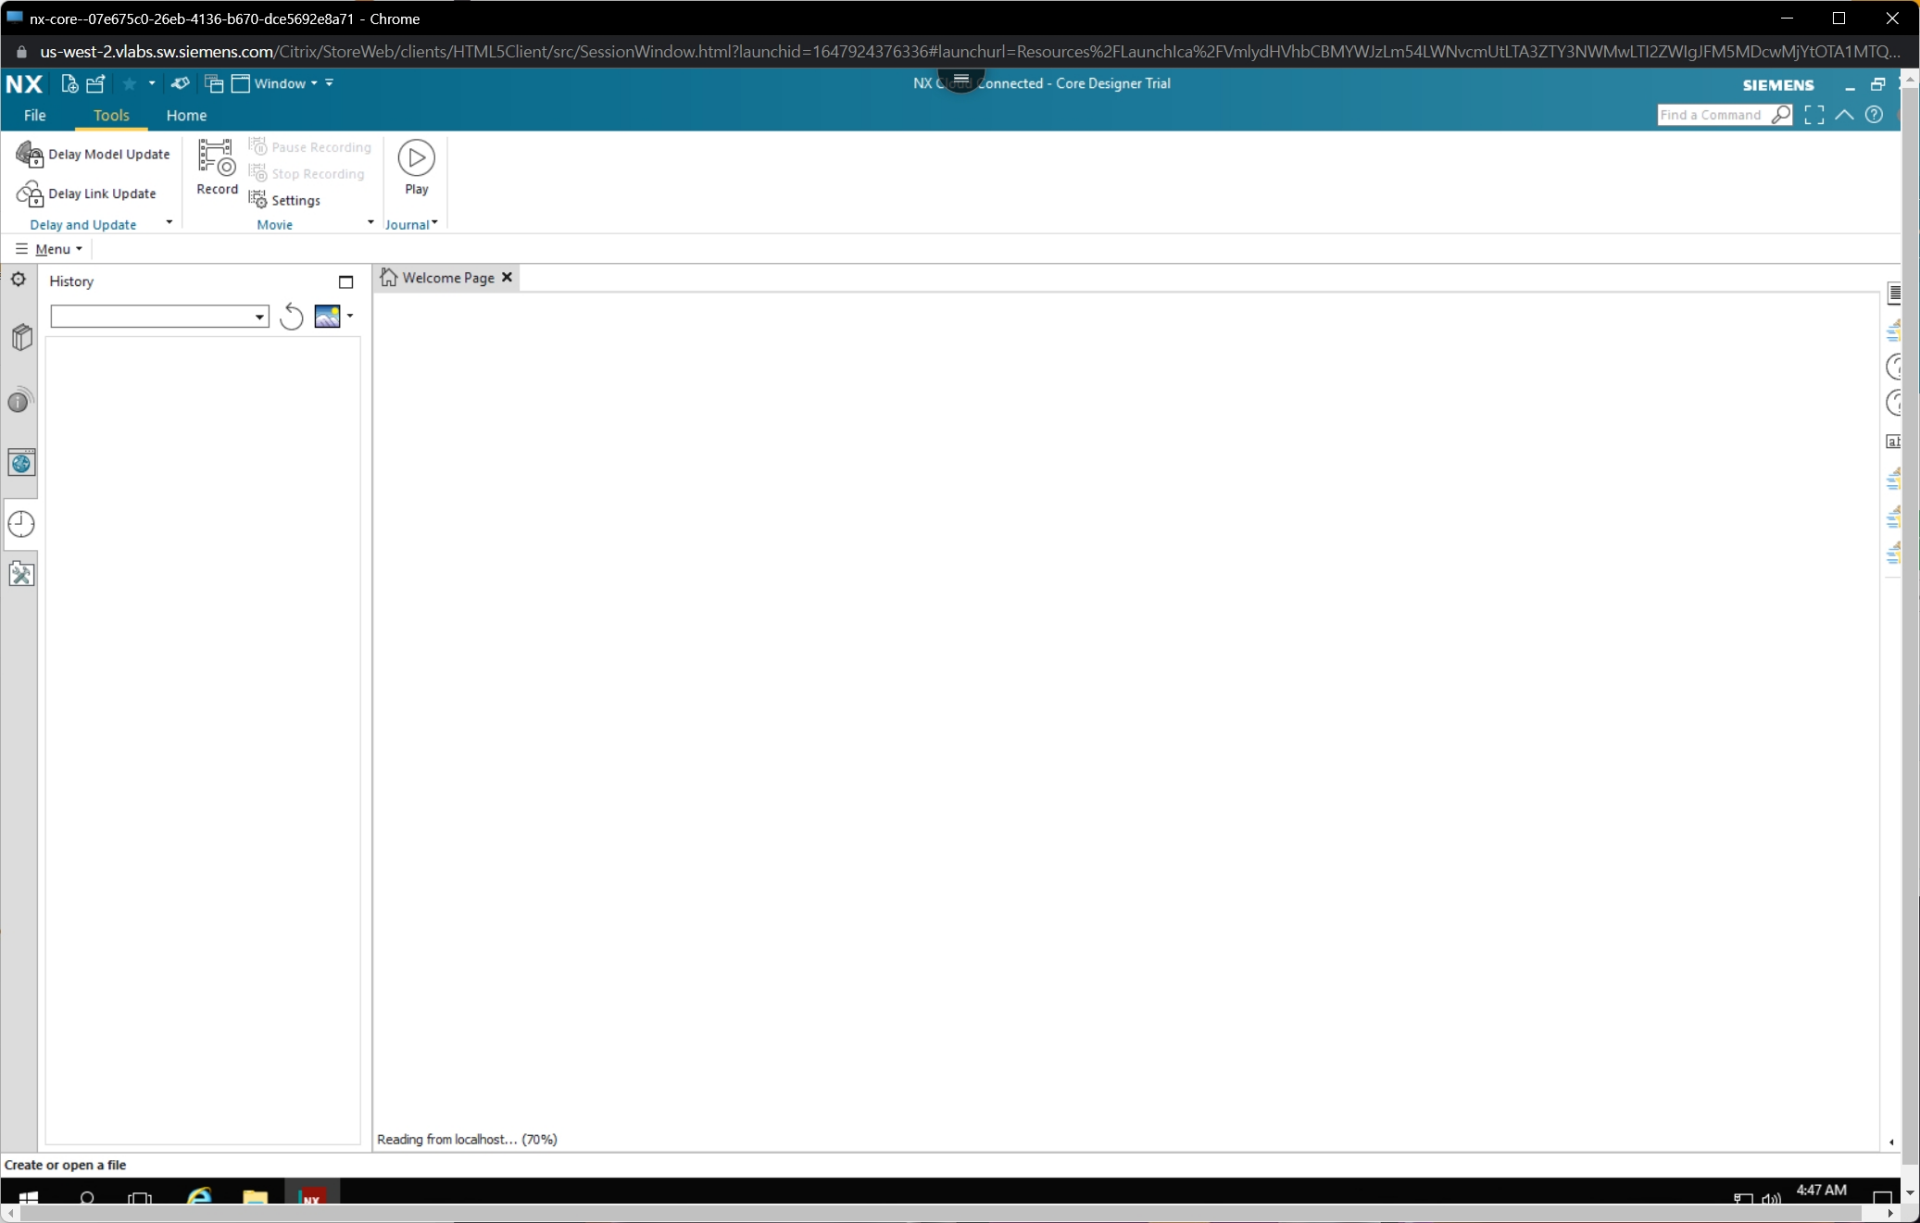
Task: Click the resource bar gear options icon
Action: 18,280
